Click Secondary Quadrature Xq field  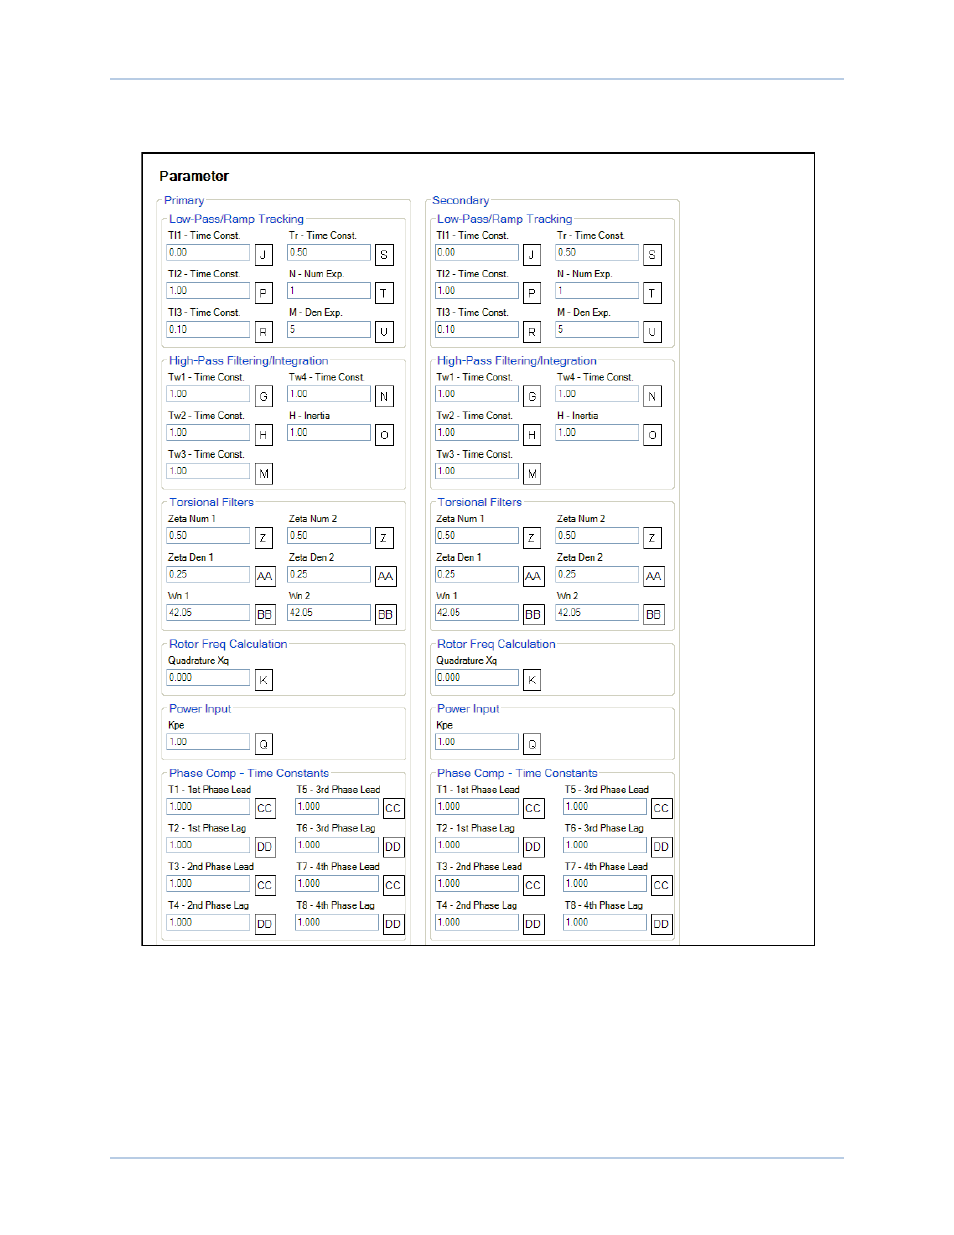tap(477, 678)
